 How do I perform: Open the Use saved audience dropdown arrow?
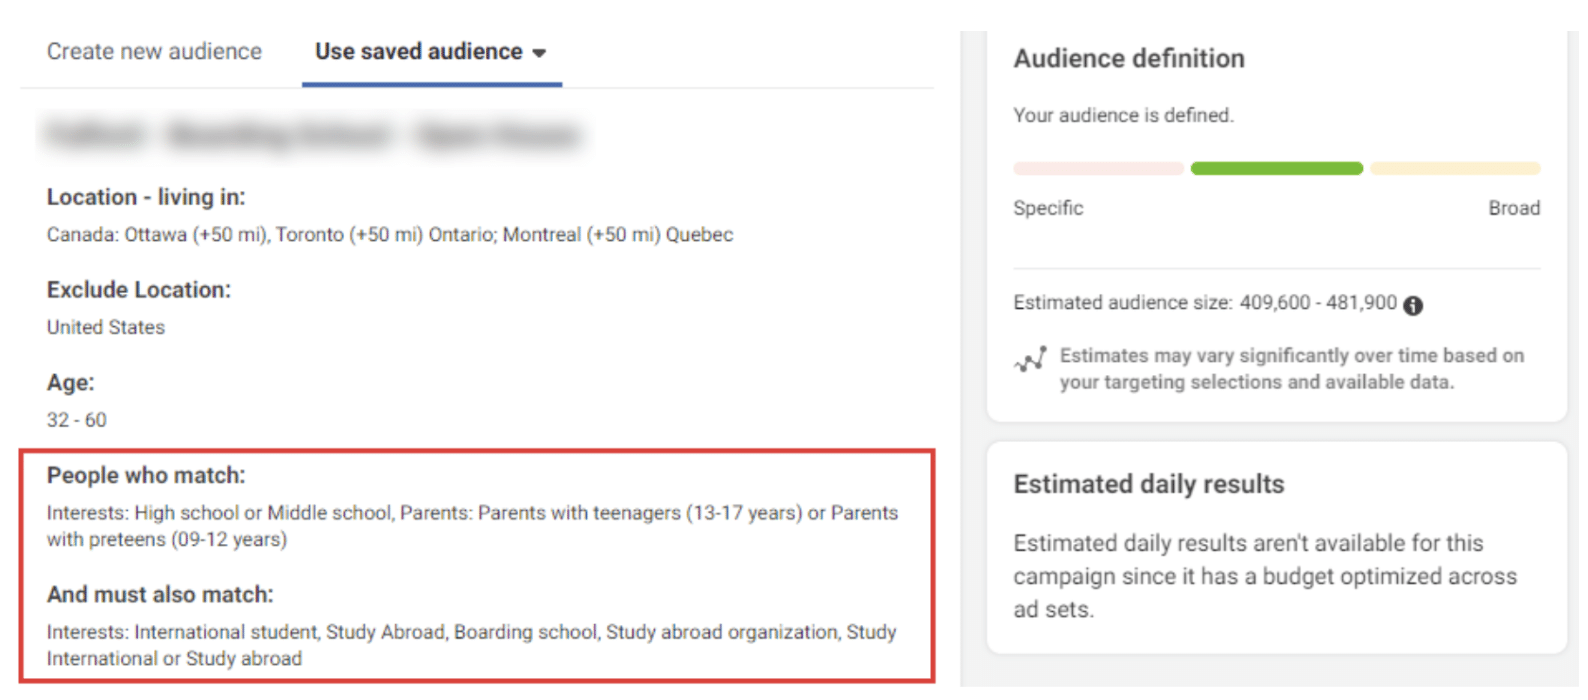point(539,53)
